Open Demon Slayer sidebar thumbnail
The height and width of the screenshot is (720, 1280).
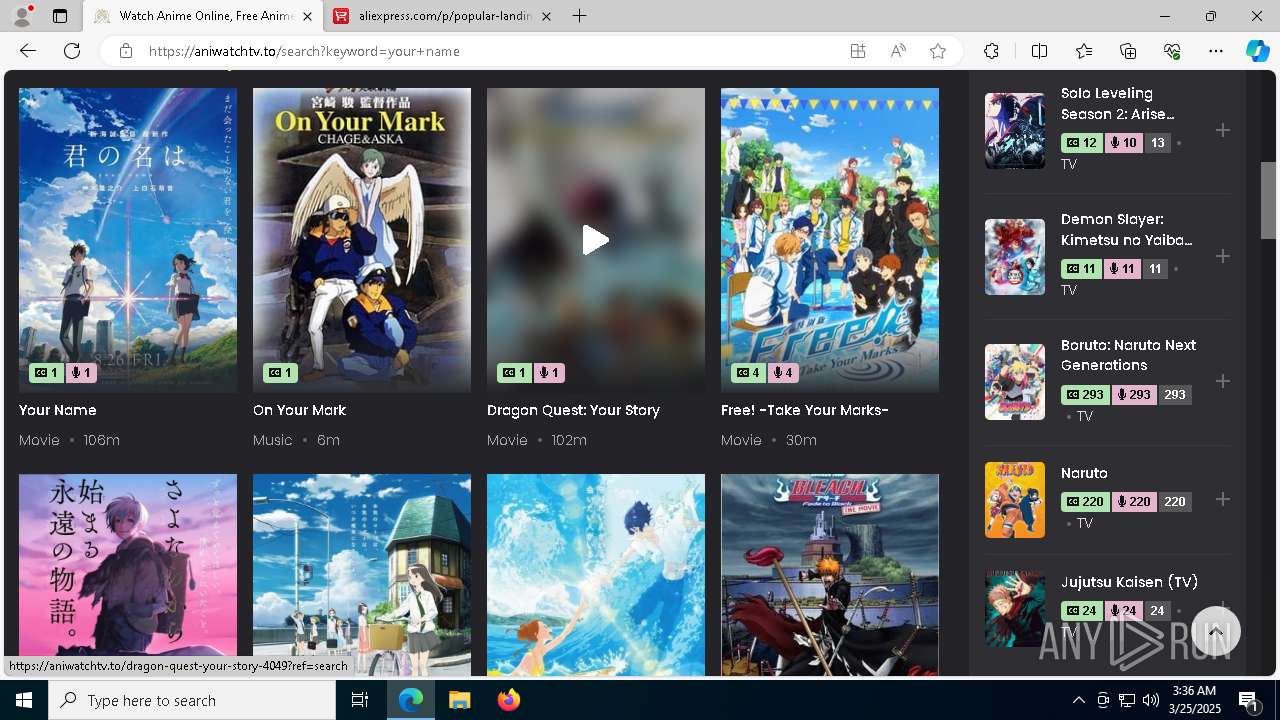pyautogui.click(x=1015, y=256)
